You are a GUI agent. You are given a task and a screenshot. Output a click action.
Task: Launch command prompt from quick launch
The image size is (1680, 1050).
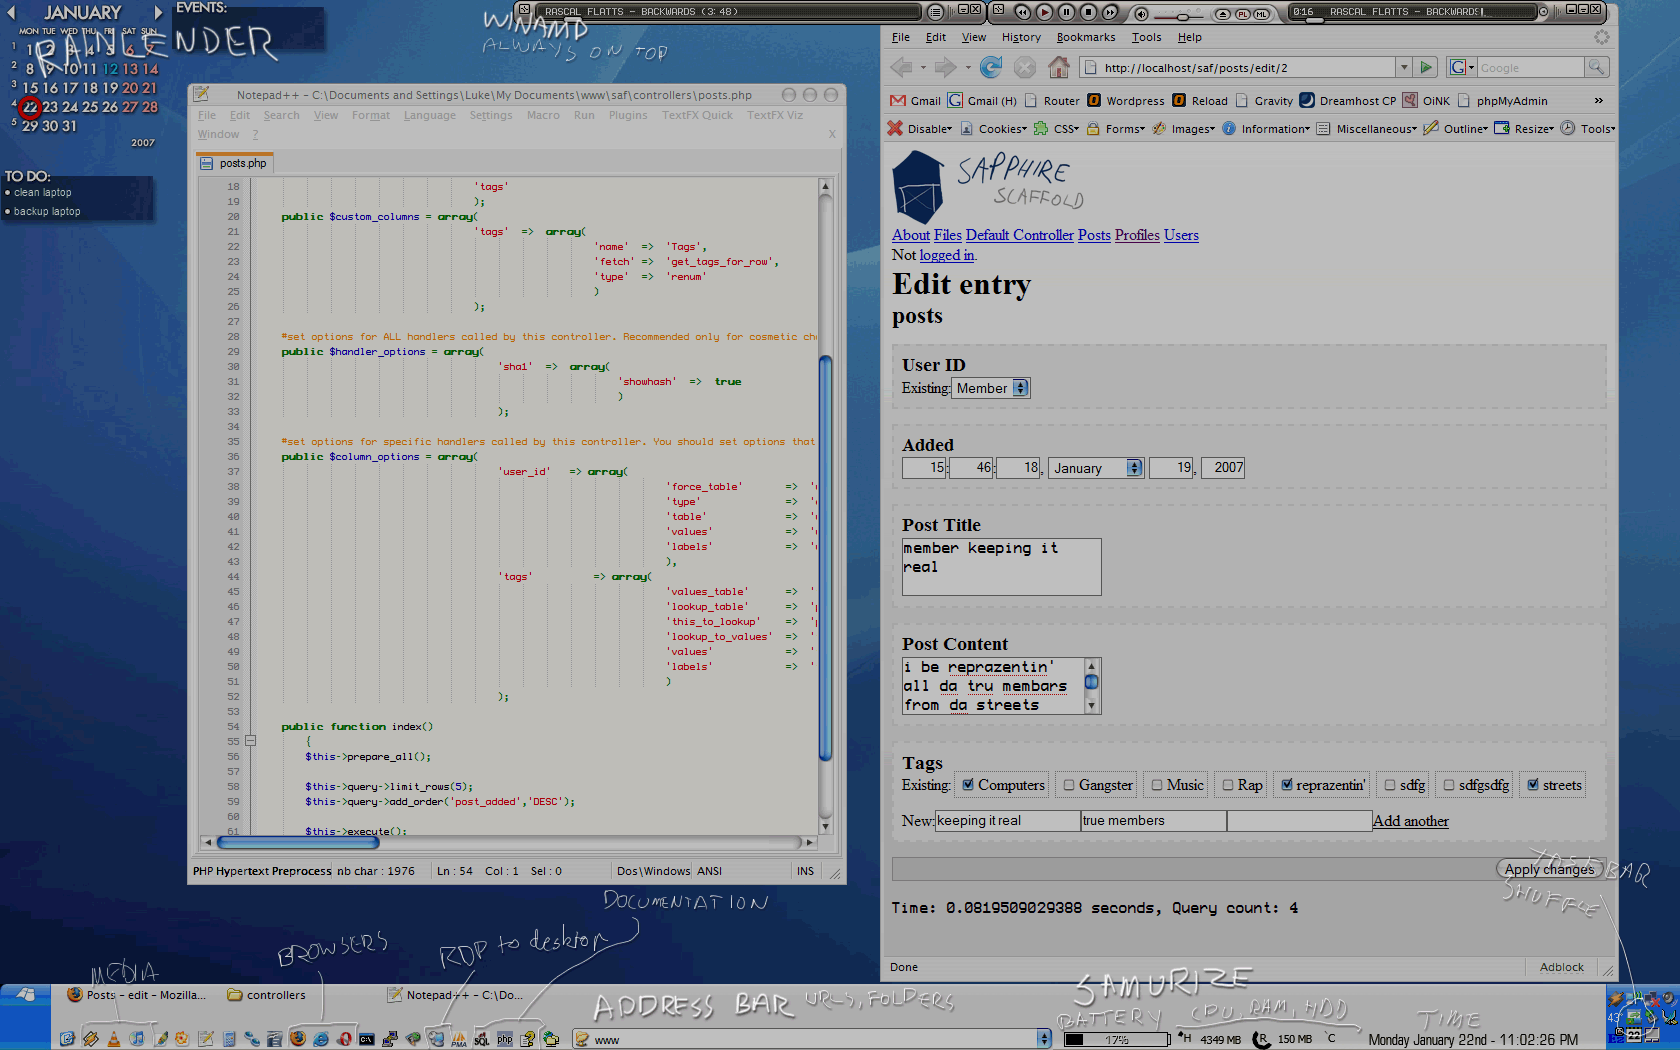pos(367,1039)
